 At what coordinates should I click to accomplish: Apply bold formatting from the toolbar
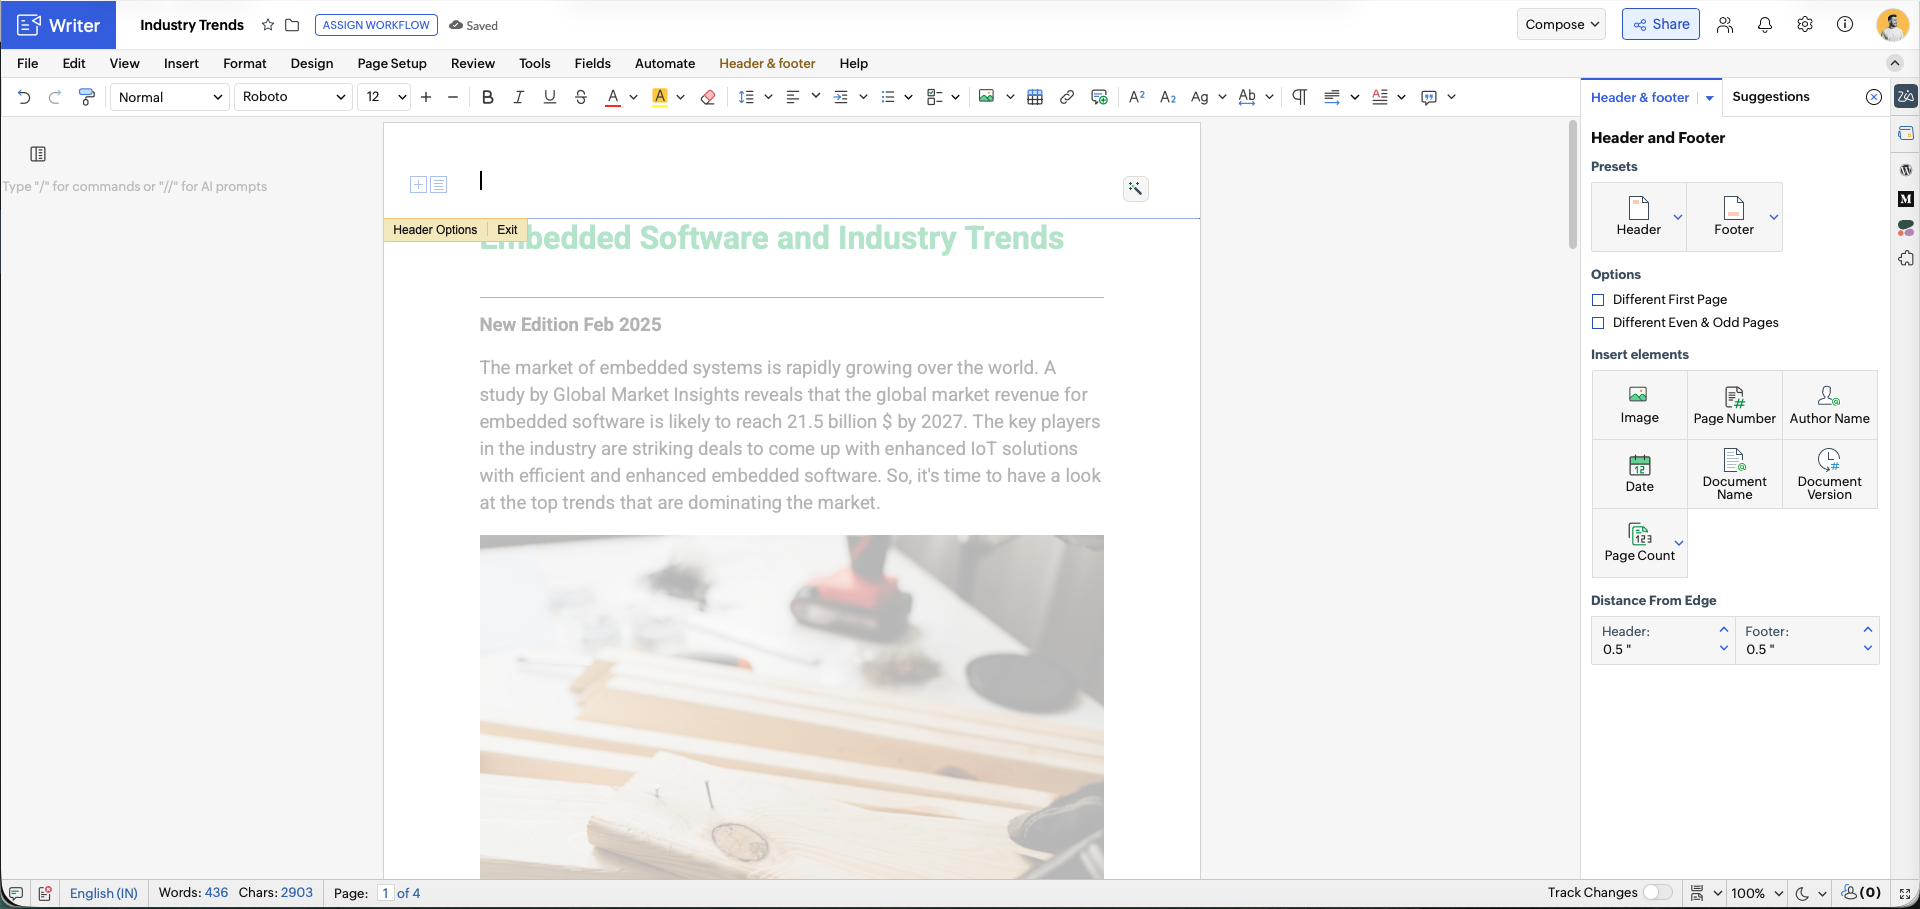point(488,97)
